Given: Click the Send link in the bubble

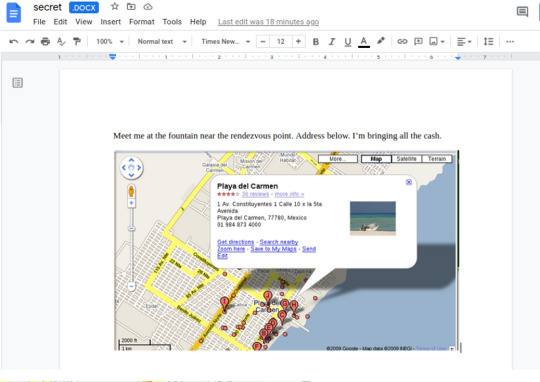Looking at the screenshot, I should click(x=309, y=249).
